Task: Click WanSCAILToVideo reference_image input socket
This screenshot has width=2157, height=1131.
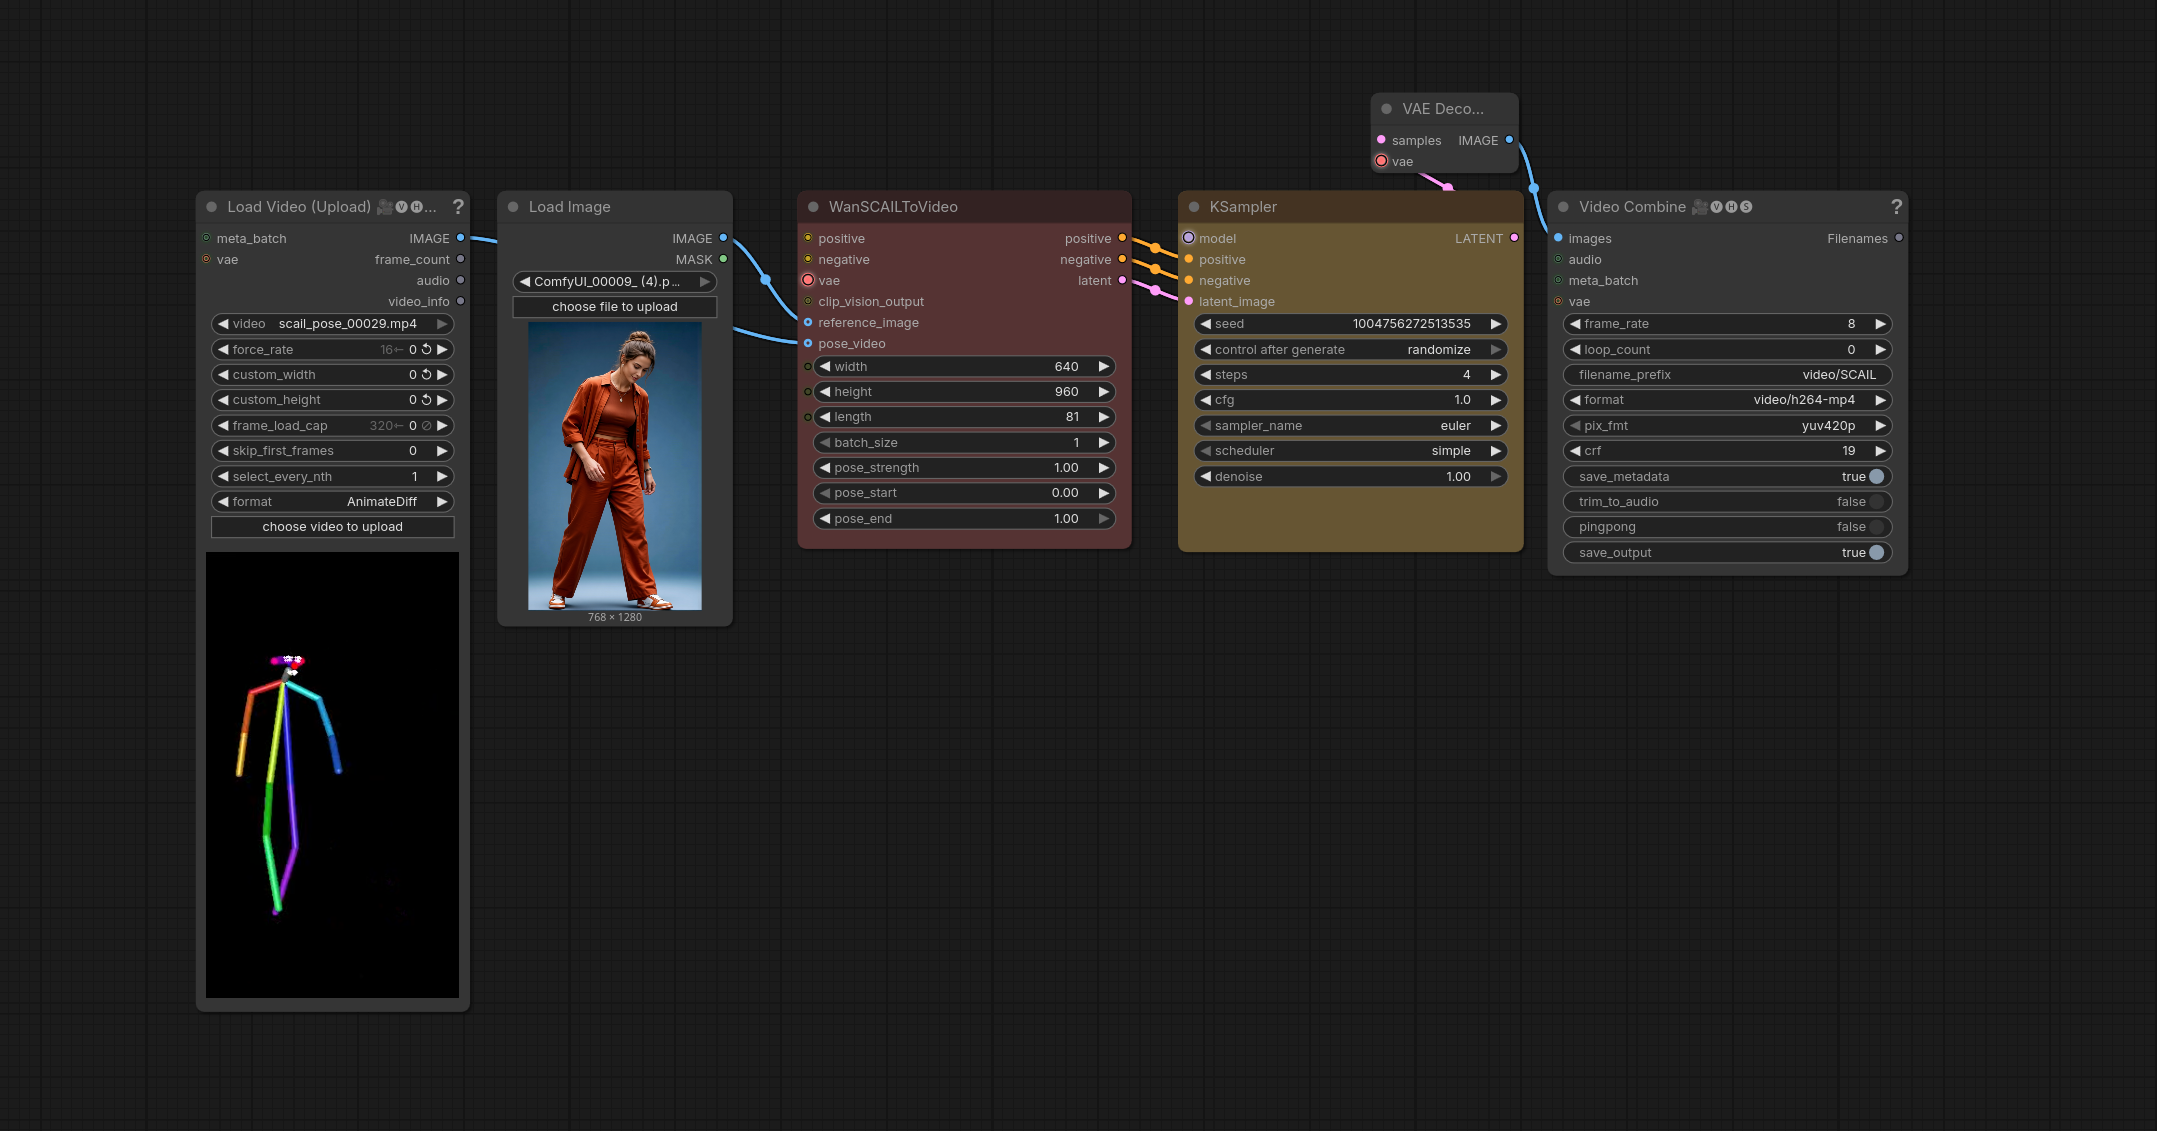Action: click(x=808, y=322)
